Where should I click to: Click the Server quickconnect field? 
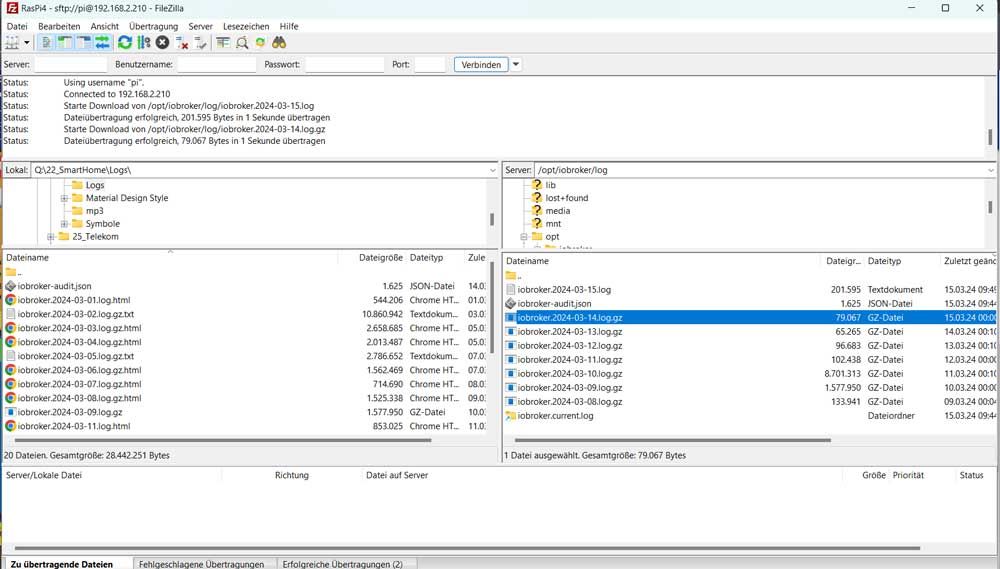pos(70,64)
